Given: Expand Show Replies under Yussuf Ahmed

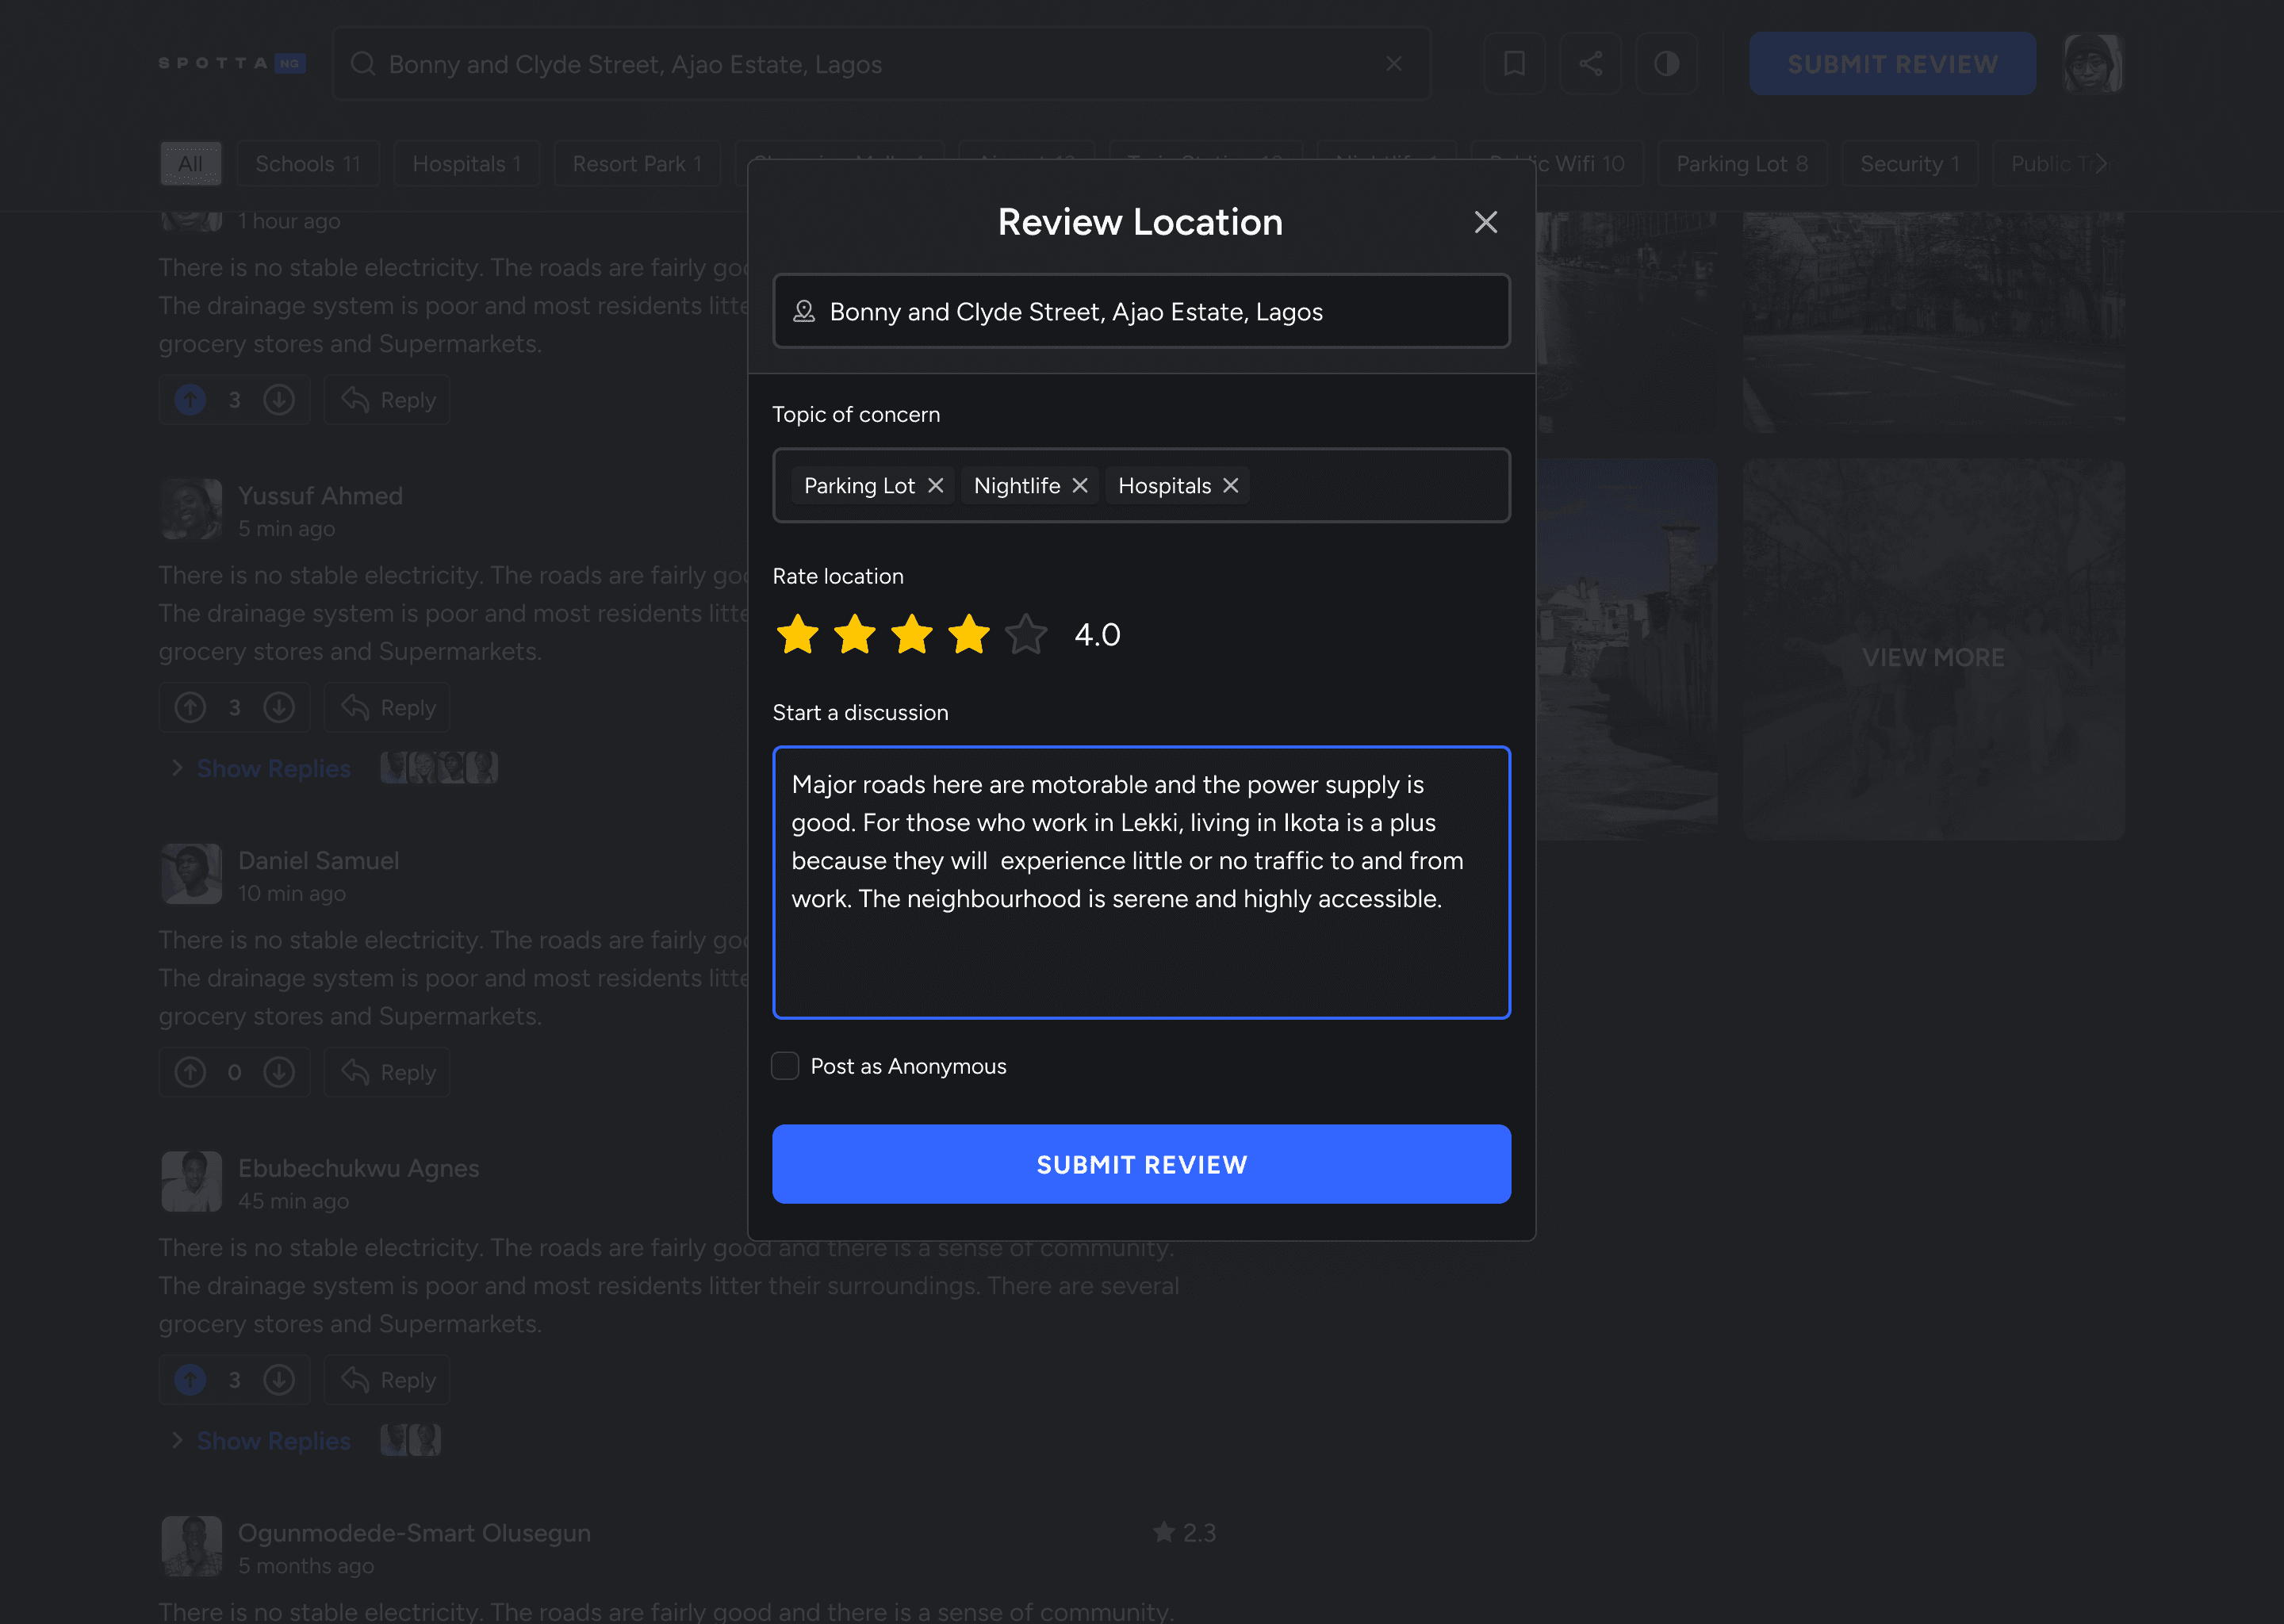Looking at the screenshot, I should (x=273, y=768).
